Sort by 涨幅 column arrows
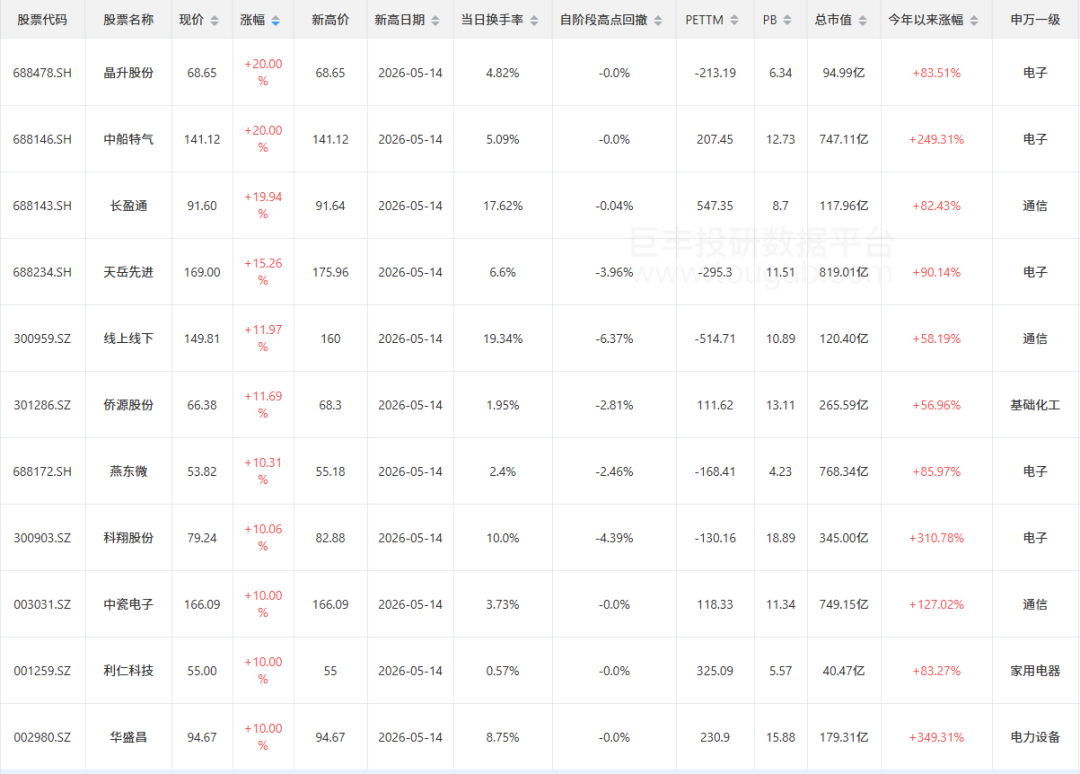Image resolution: width=1080 pixels, height=774 pixels. tap(276, 21)
